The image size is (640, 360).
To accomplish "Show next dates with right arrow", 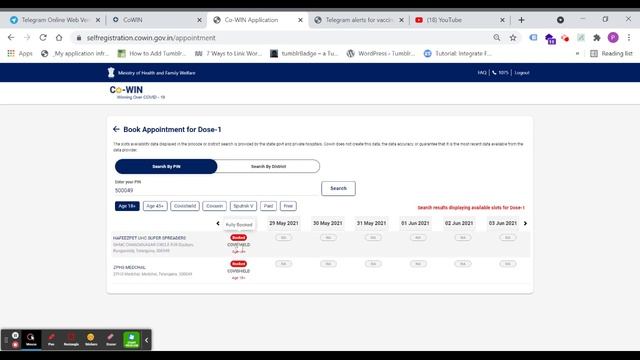I will [x=525, y=223].
